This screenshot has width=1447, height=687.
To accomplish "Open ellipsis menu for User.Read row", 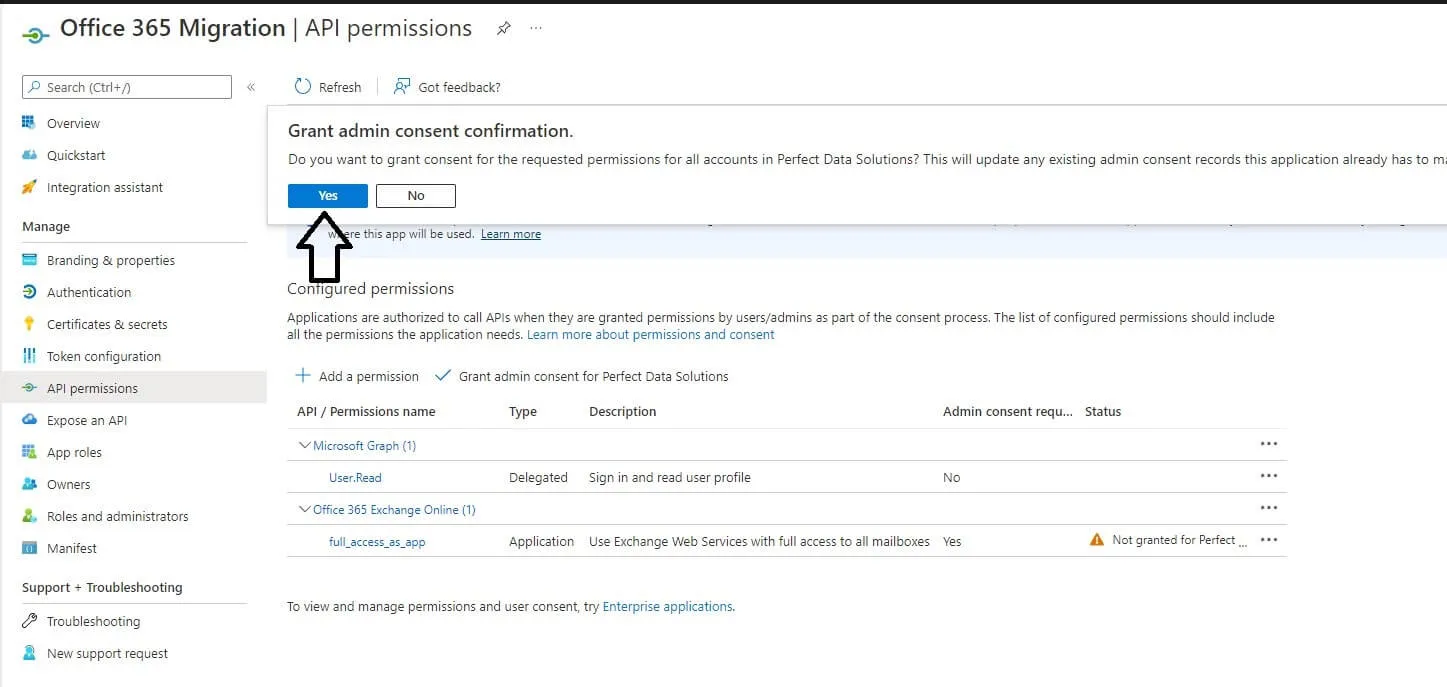I will (x=1269, y=476).
